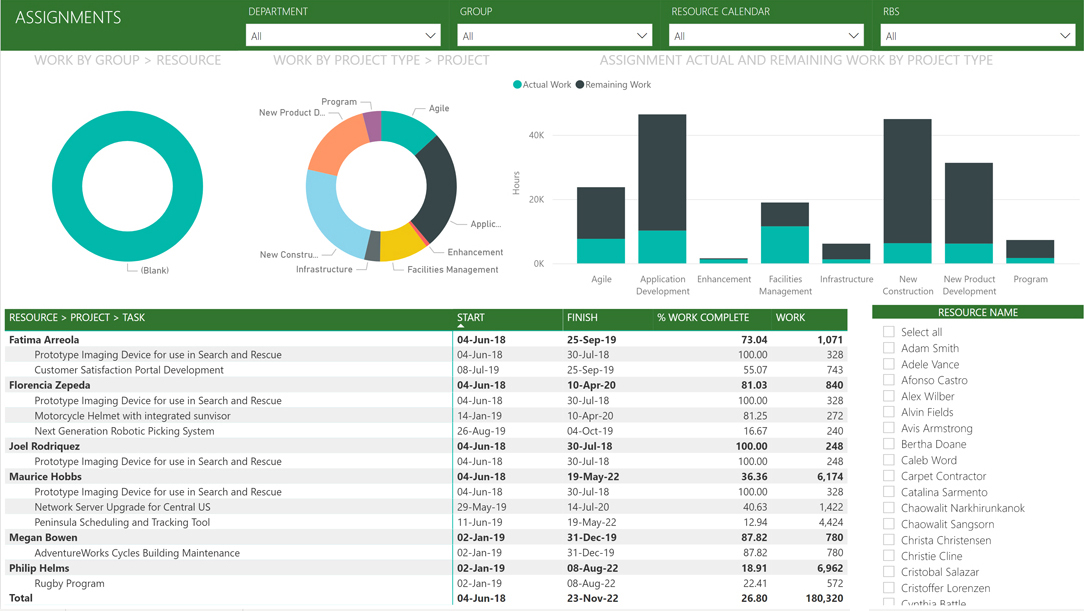Viewport: 1084px width, 611px height.
Task: Open the Department filter dropdown
Action: pos(343,36)
